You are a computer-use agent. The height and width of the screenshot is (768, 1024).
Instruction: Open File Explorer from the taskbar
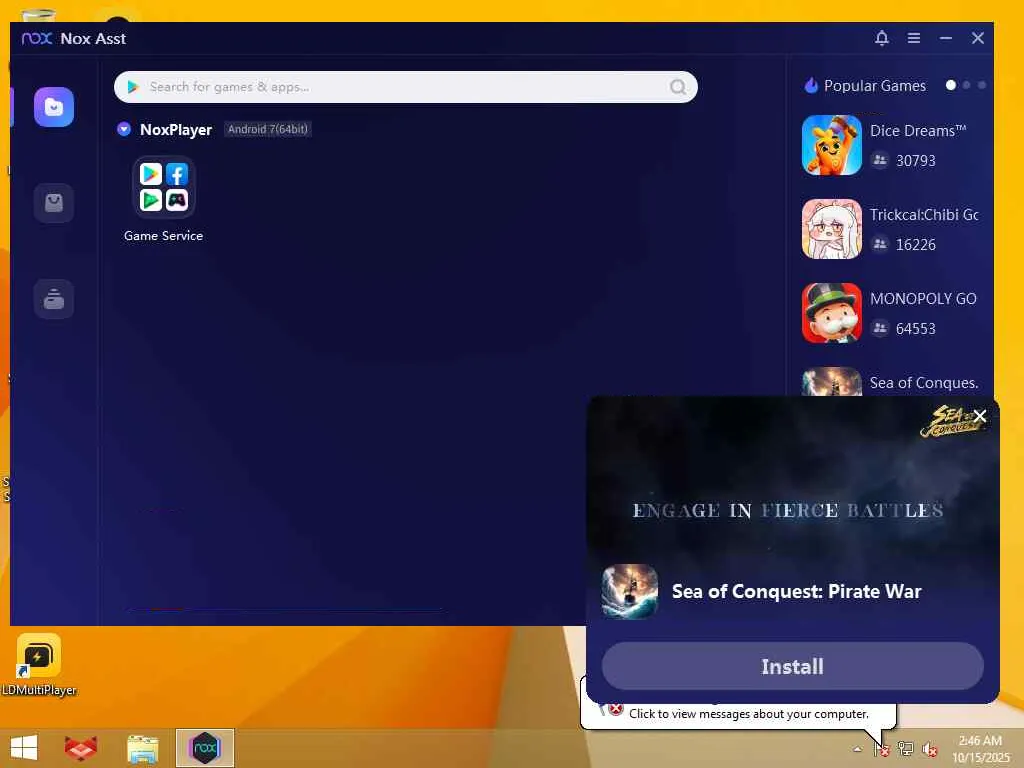142,748
